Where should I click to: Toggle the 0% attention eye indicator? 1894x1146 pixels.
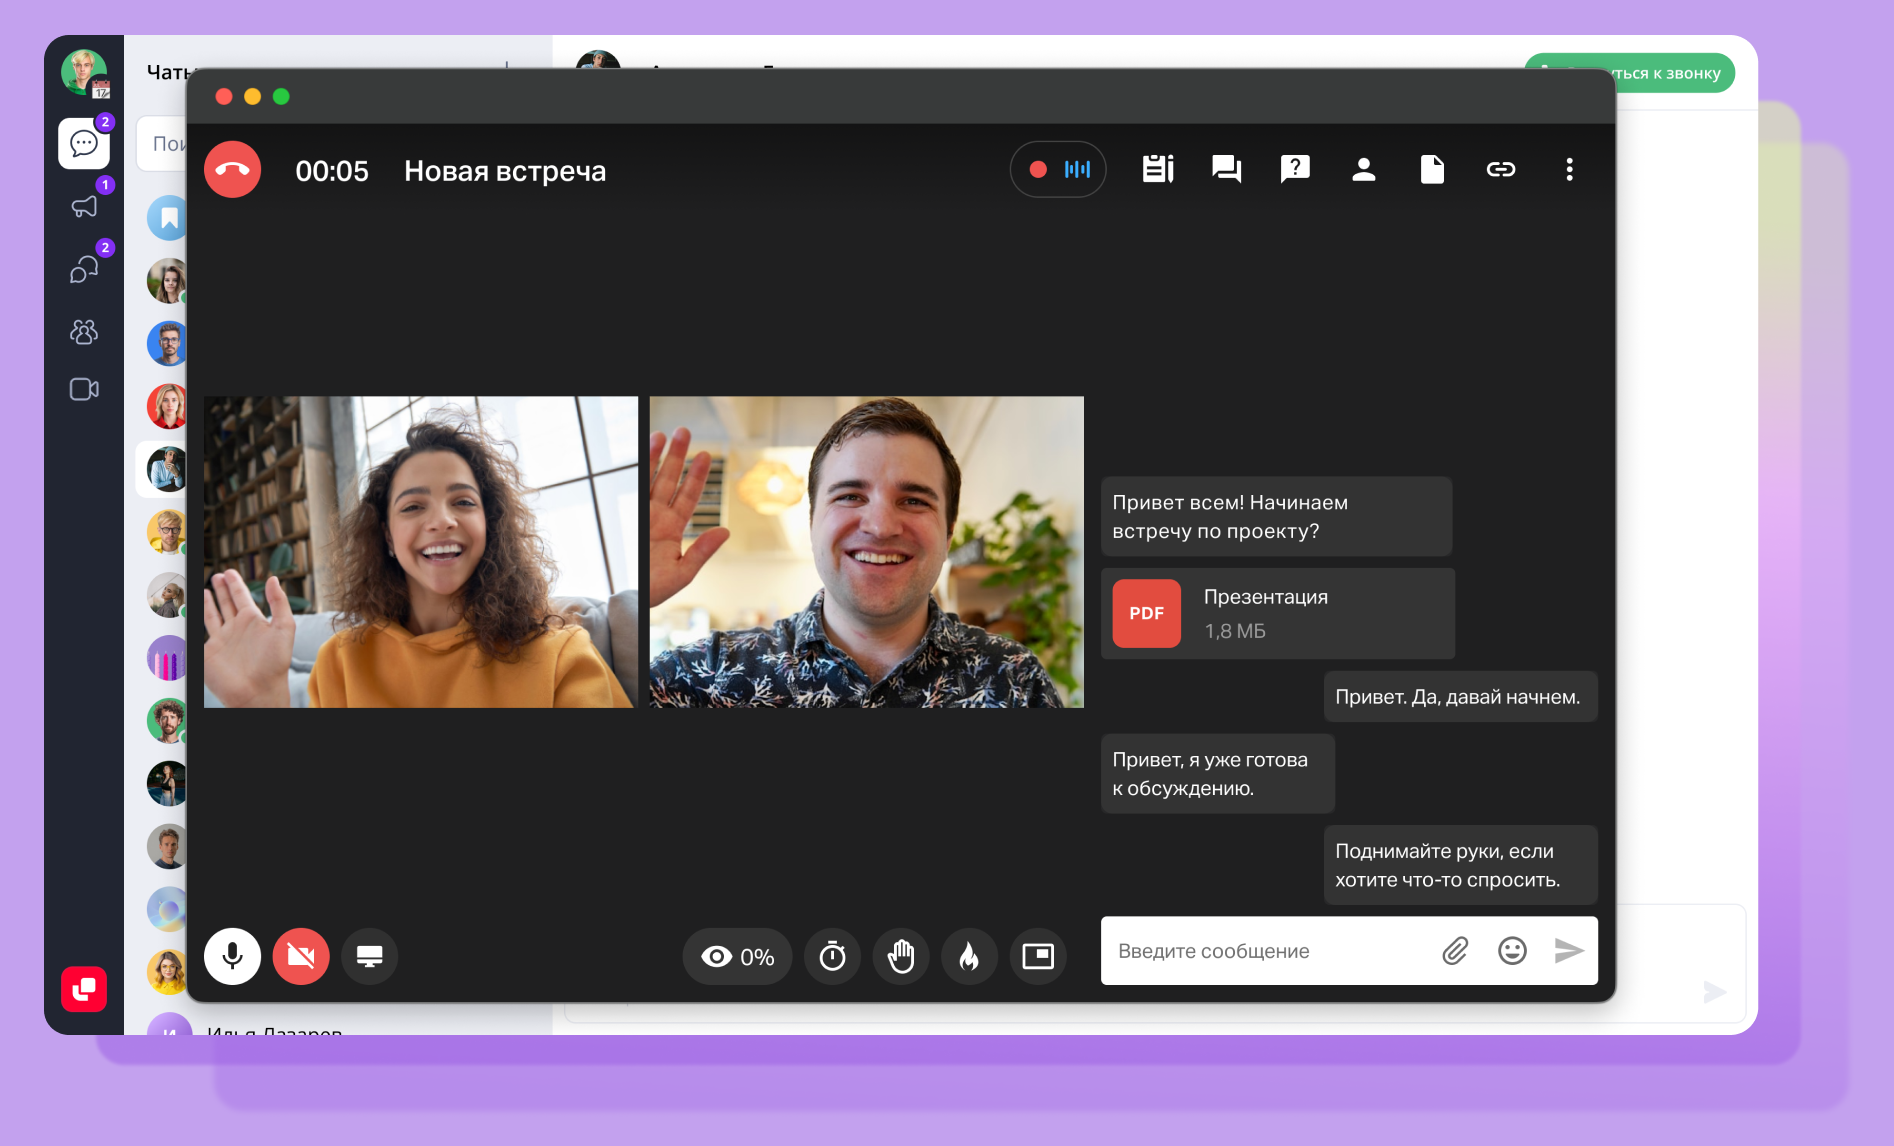click(x=737, y=957)
